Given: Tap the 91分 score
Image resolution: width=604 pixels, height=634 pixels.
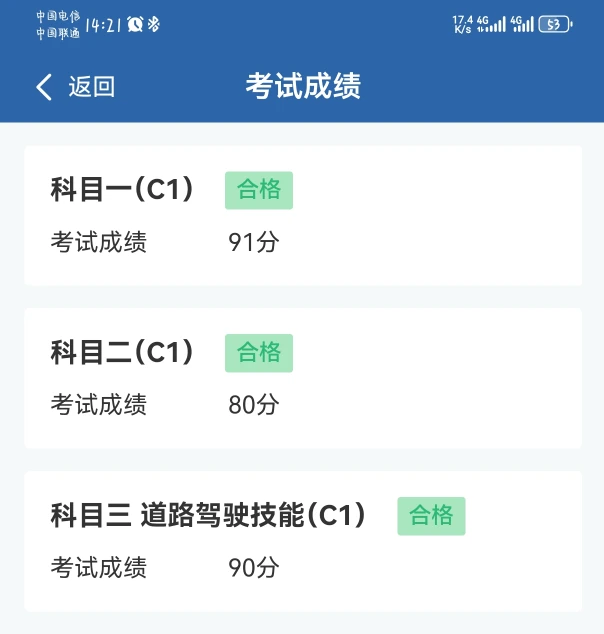Looking at the screenshot, I should pos(253,242).
